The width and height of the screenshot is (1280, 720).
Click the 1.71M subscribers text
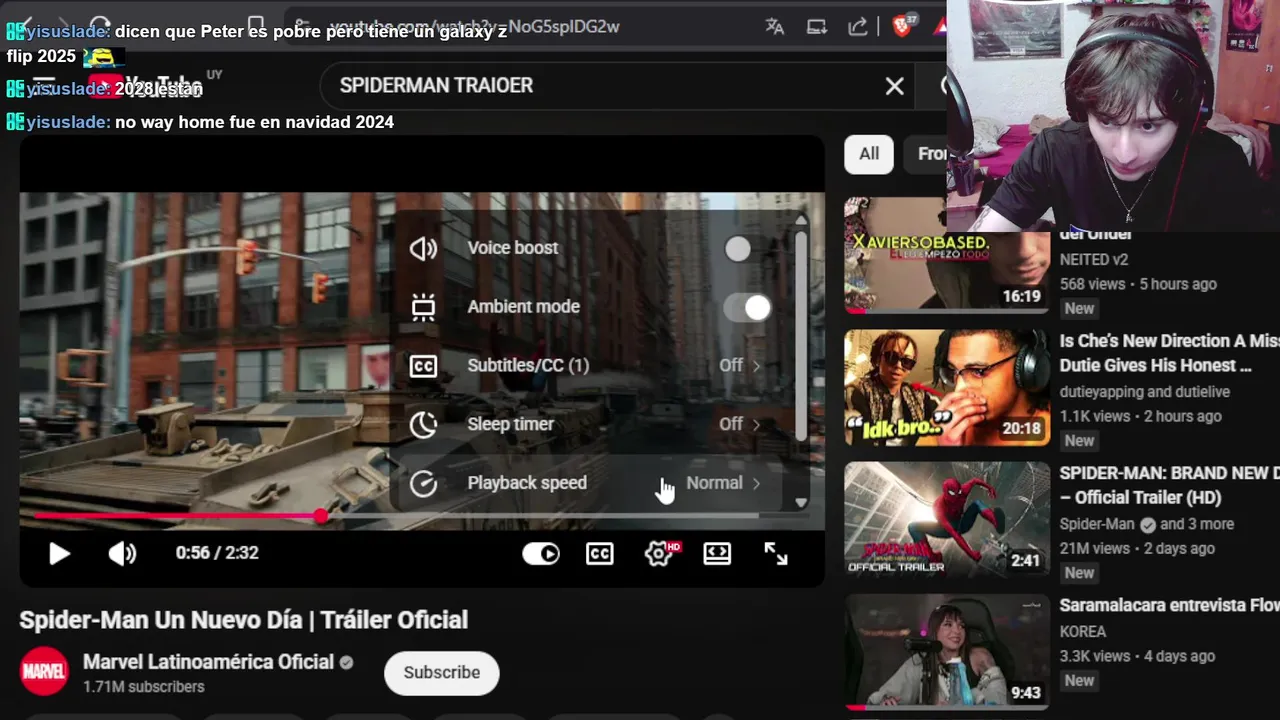144,687
